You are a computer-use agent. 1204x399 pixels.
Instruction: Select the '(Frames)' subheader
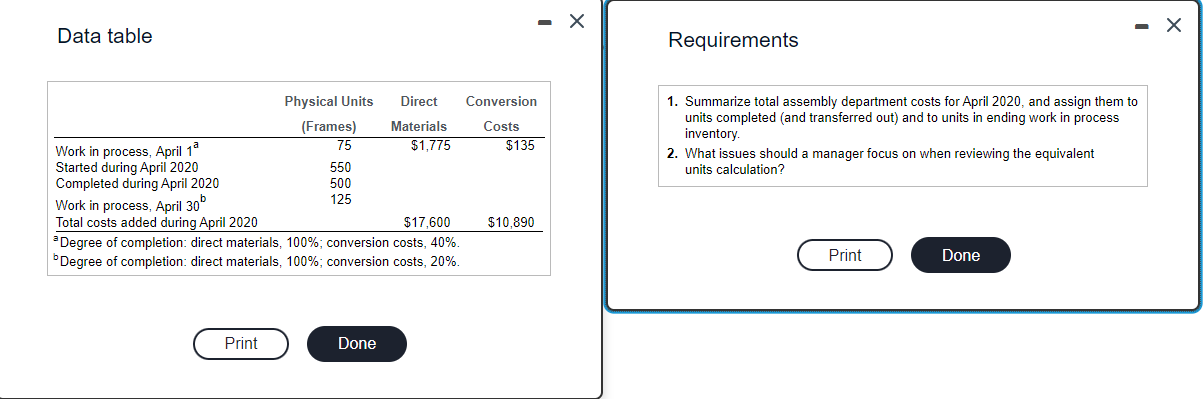coord(329,127)
